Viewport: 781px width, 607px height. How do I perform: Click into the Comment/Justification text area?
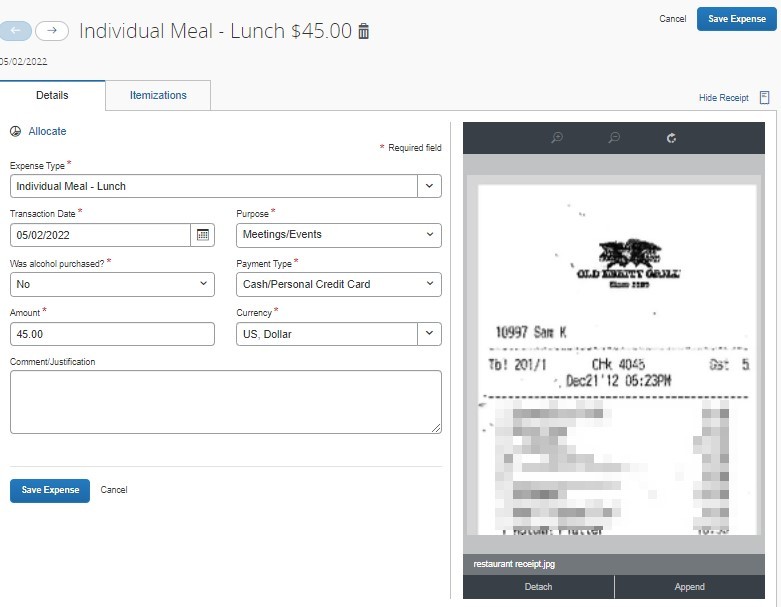[x=226, y=402]
